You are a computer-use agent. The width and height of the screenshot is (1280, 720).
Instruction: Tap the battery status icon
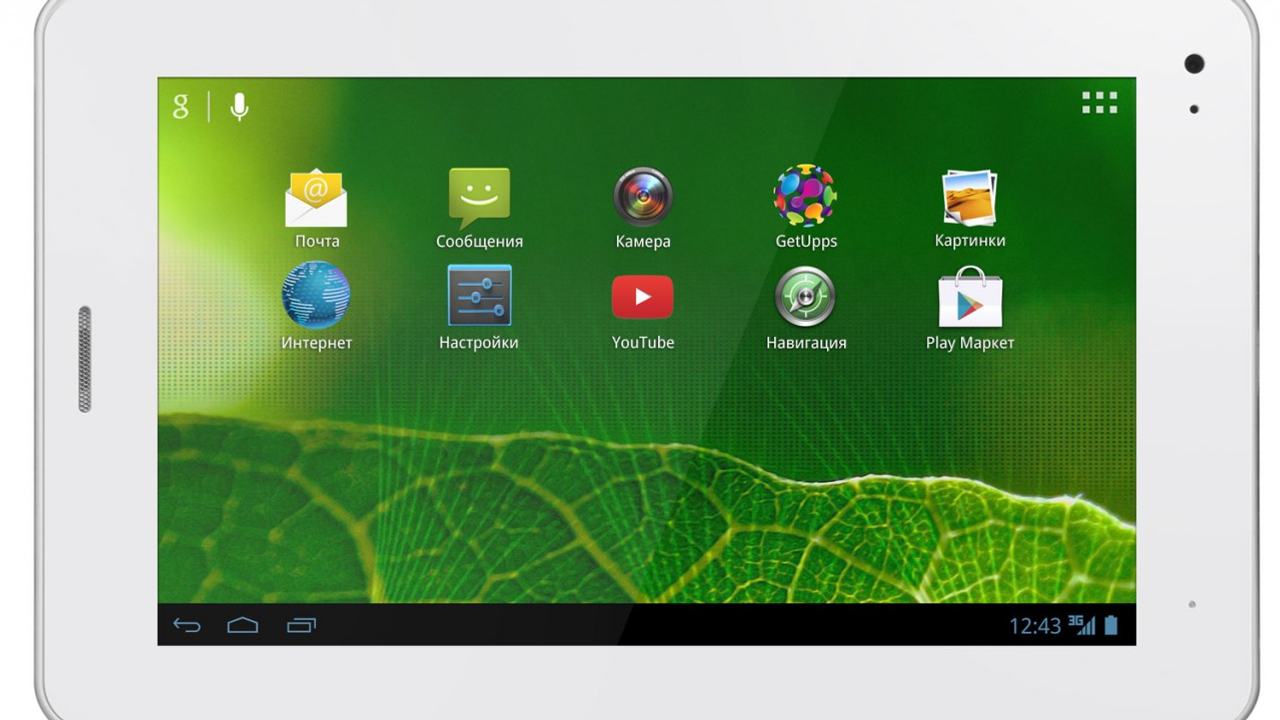pyautogui.click(x=1111, y=626)
